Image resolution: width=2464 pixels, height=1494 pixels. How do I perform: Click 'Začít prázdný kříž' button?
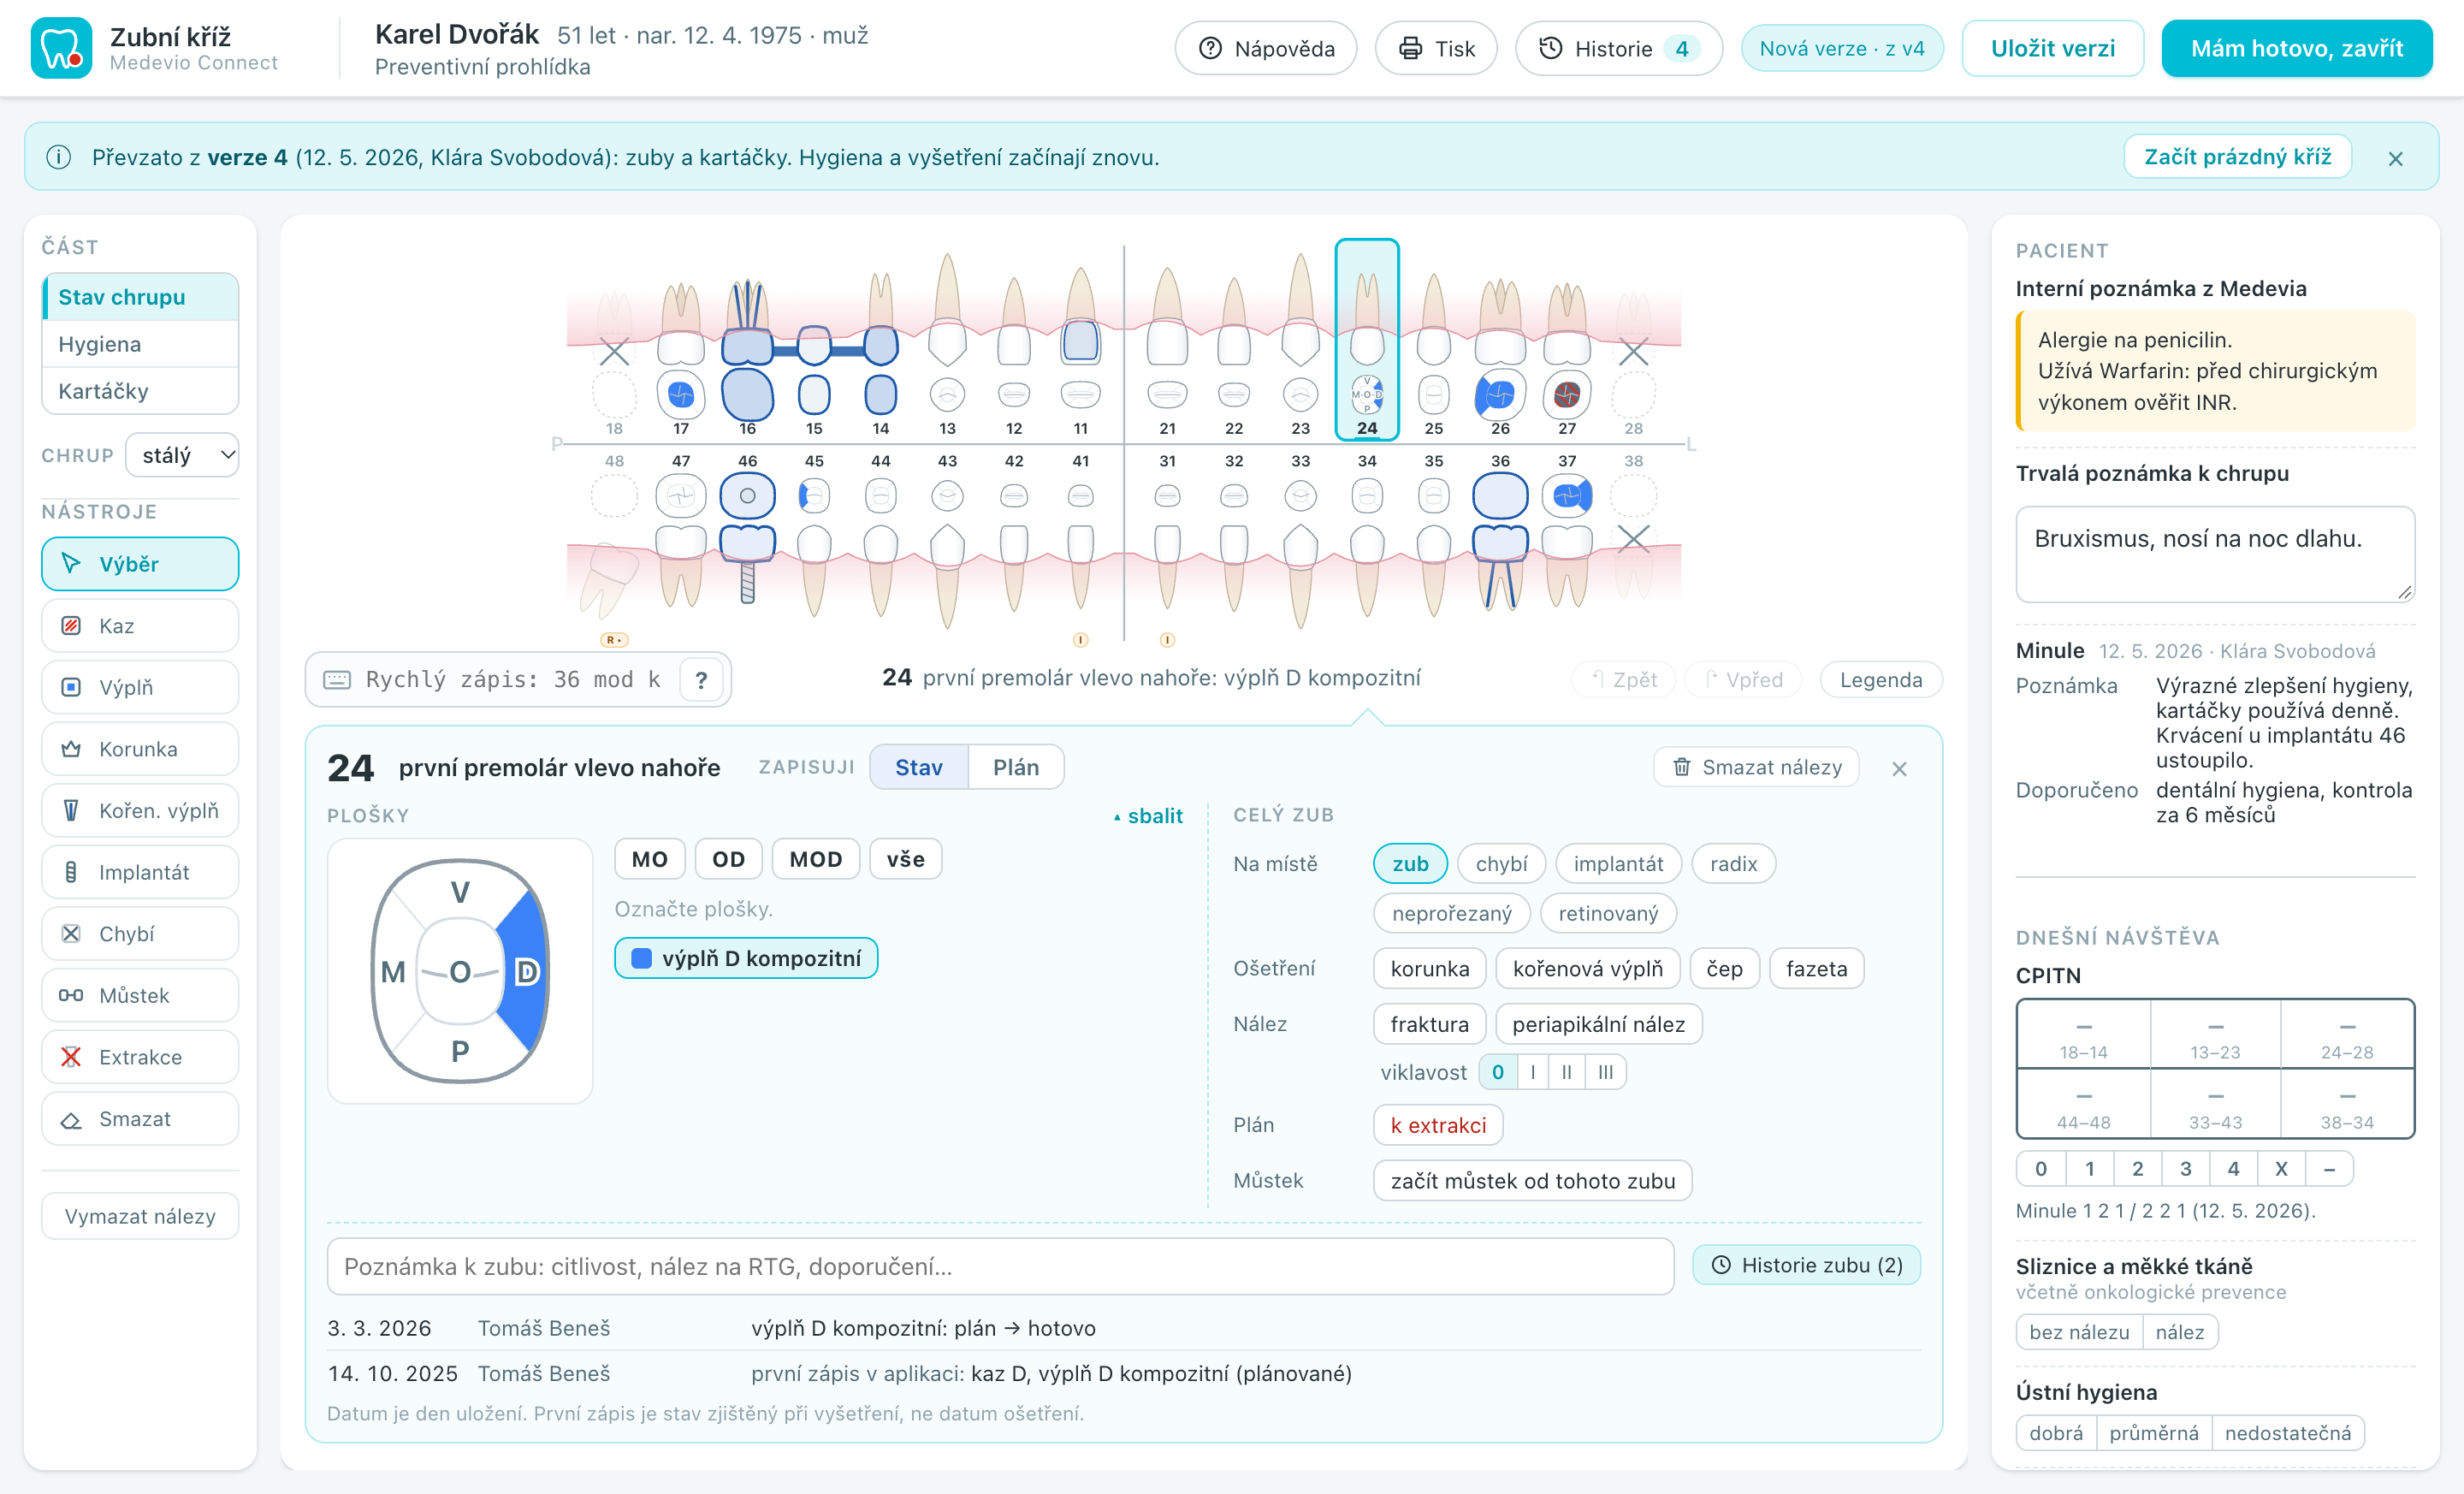coord(2237,157)
